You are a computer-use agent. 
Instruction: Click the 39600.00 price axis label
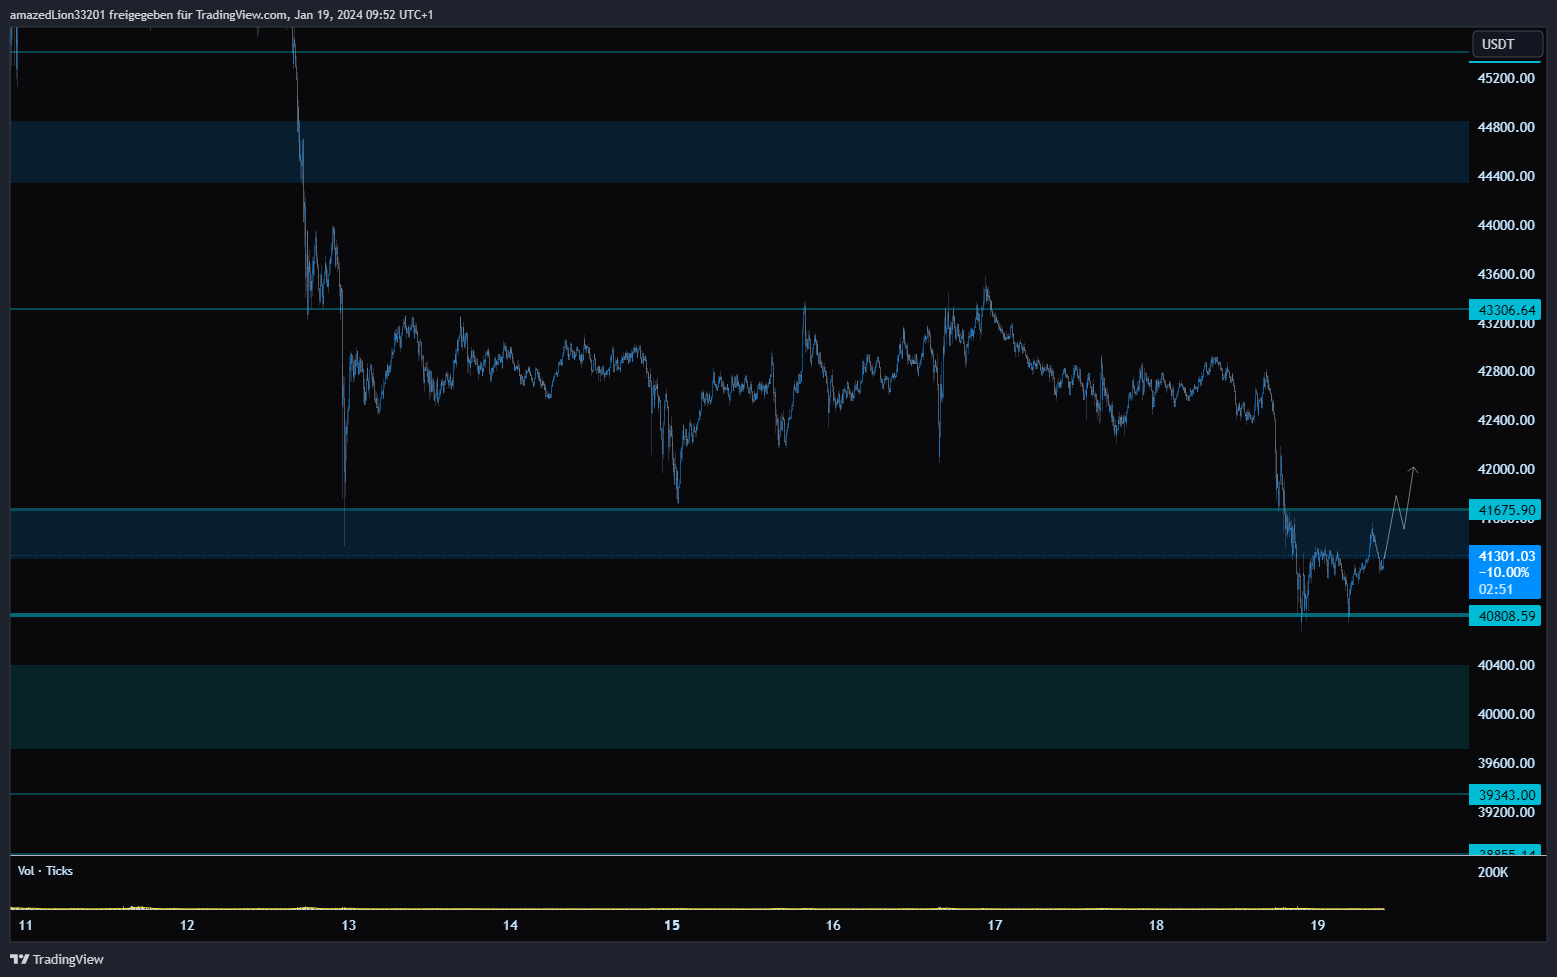pos(1506,763)
